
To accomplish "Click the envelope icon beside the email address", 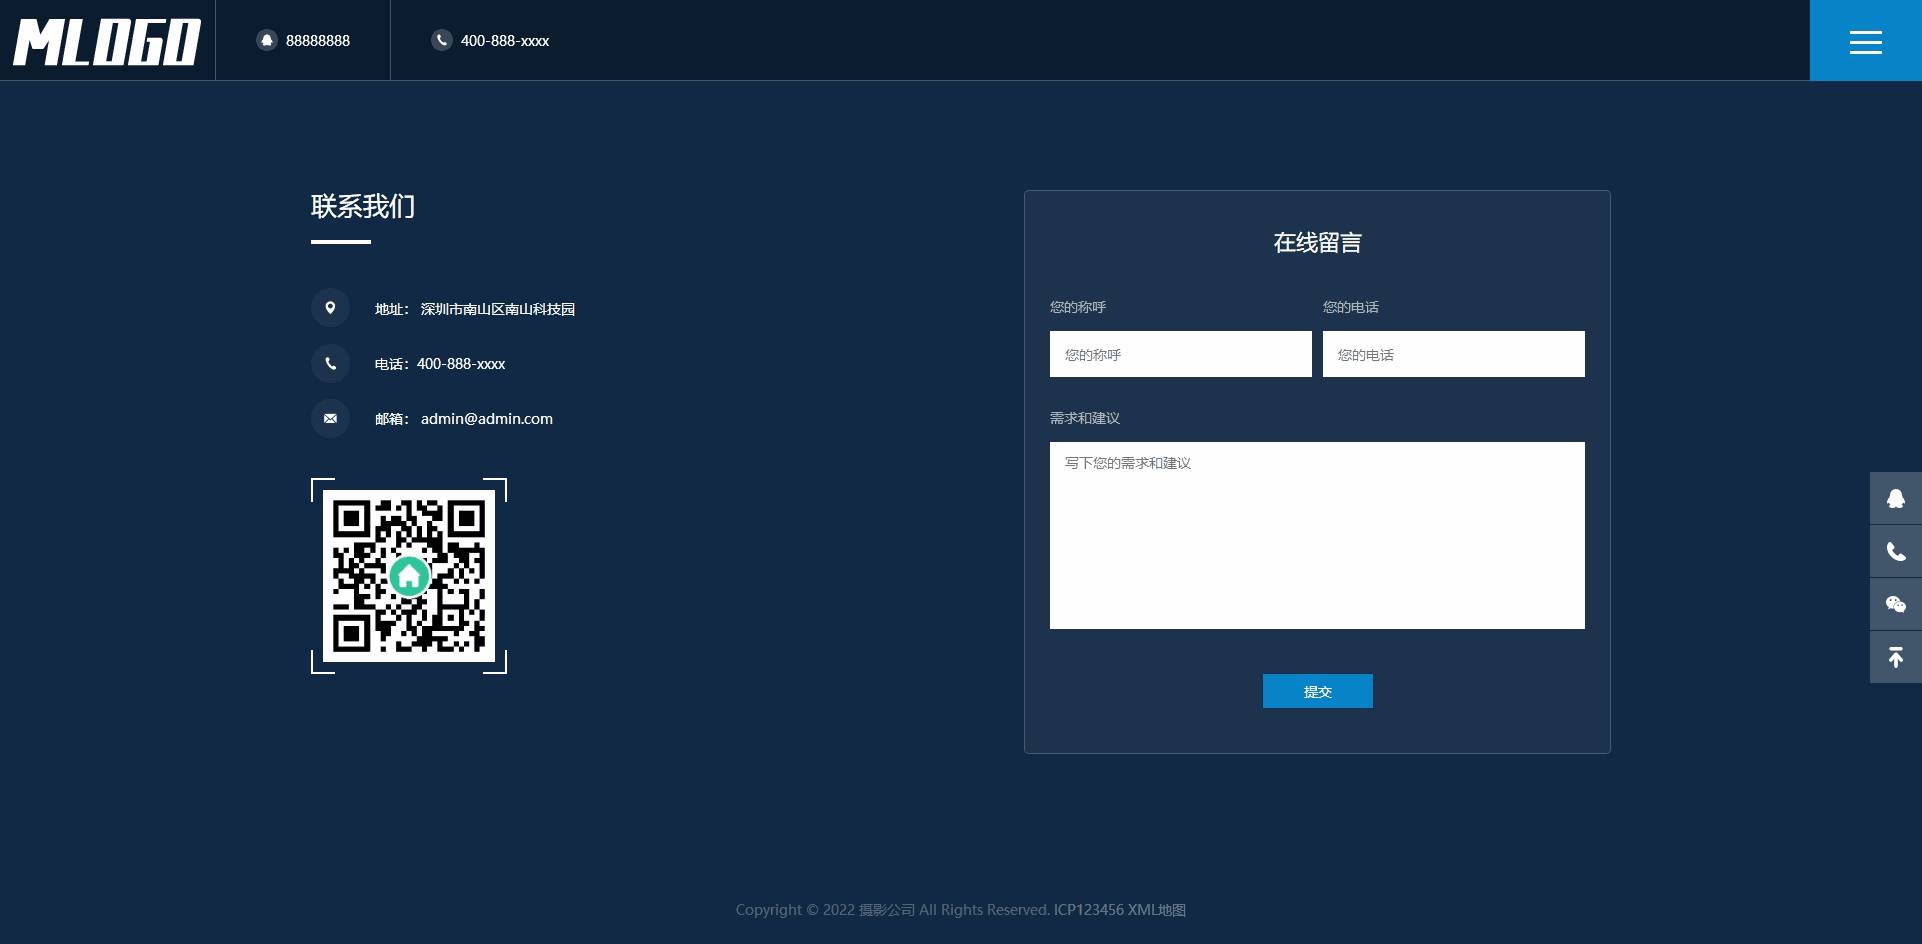I will tap(330, 418).
